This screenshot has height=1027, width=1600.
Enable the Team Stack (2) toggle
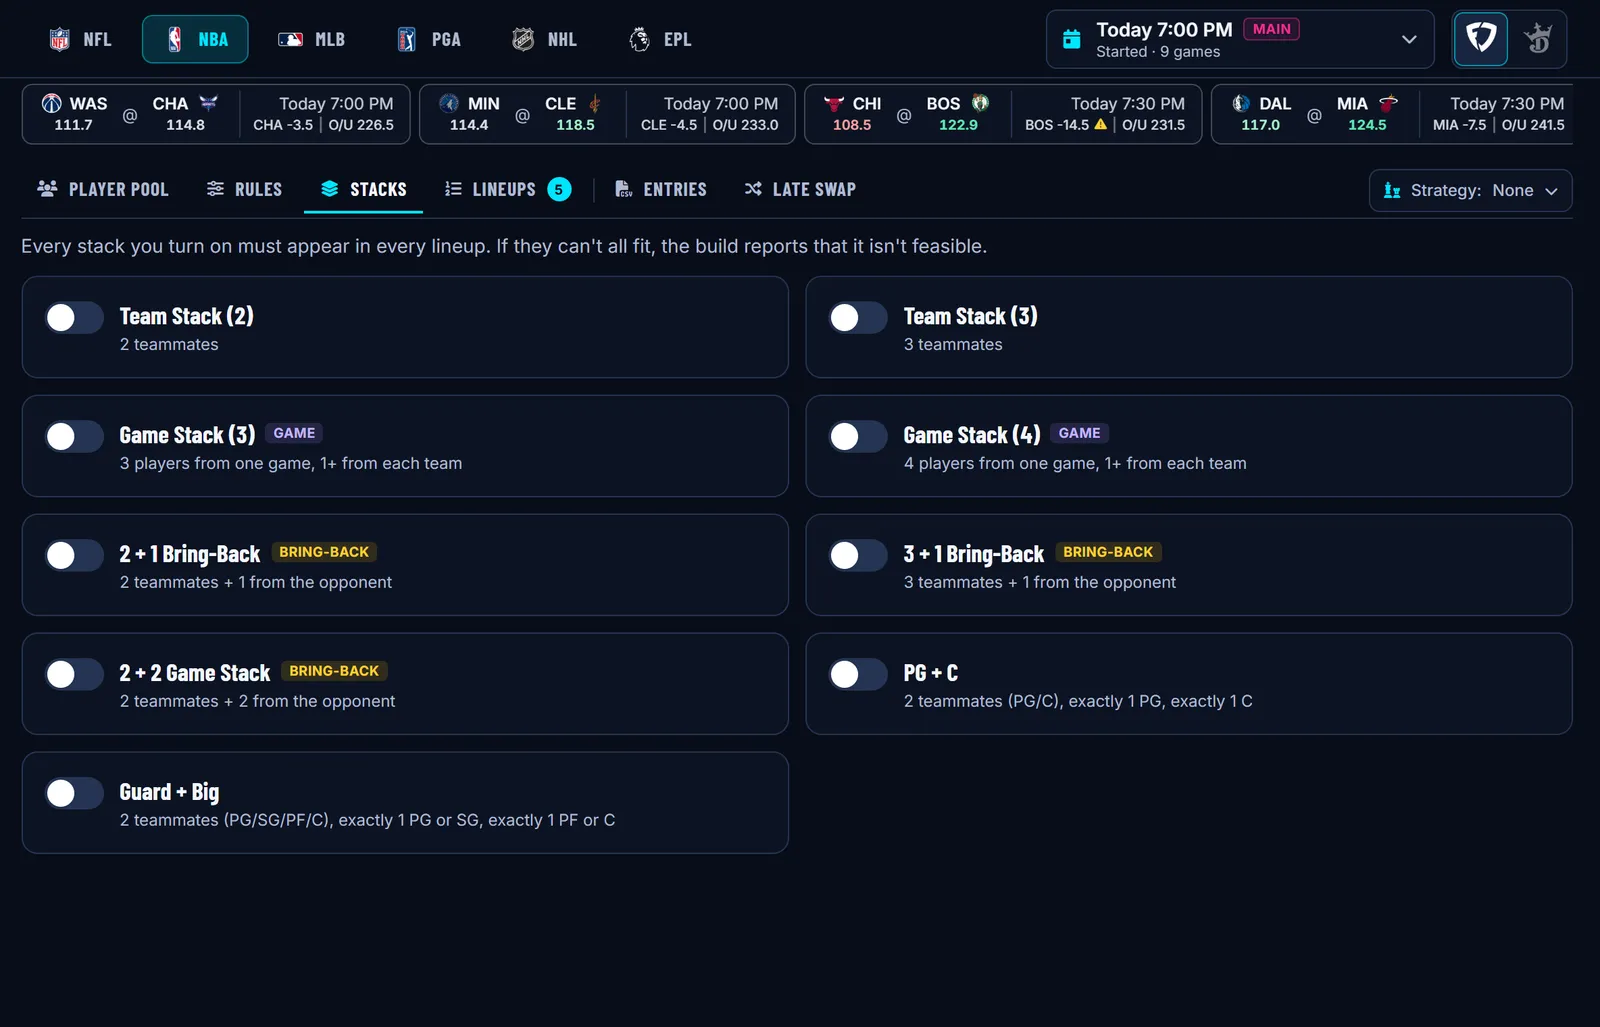point(75,318)
